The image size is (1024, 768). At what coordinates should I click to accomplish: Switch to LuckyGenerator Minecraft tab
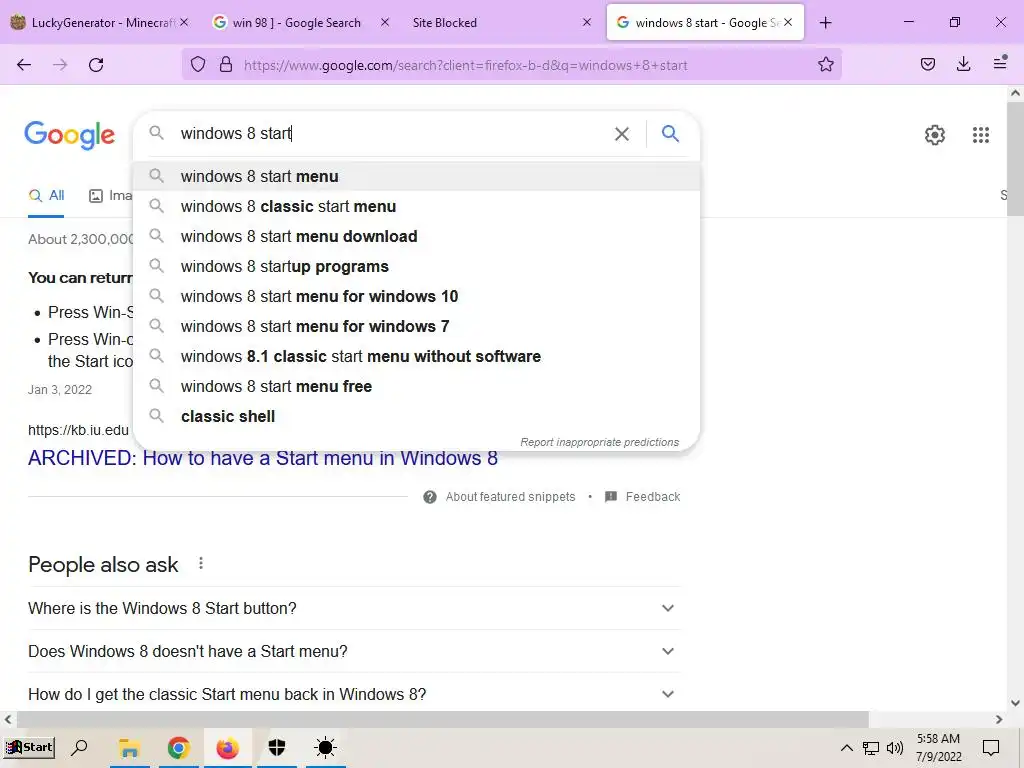[100, 23]
